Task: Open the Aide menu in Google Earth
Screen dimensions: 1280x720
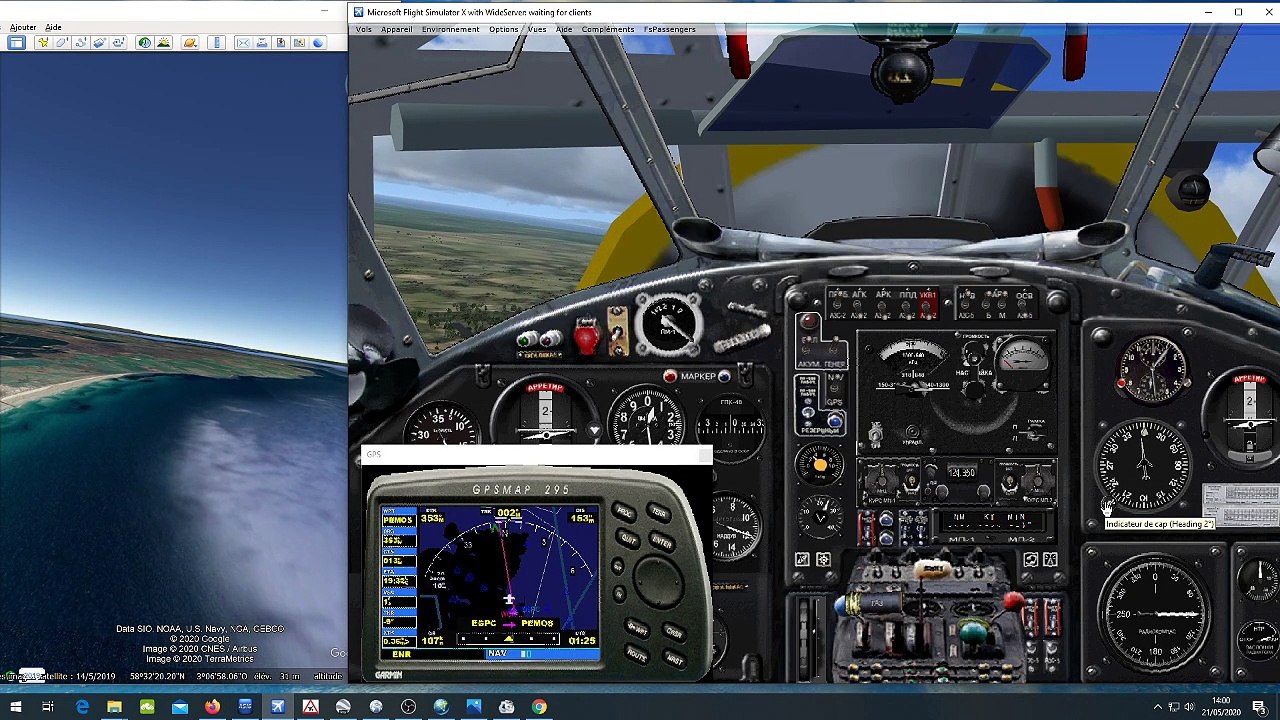Action: coord(53,27)
